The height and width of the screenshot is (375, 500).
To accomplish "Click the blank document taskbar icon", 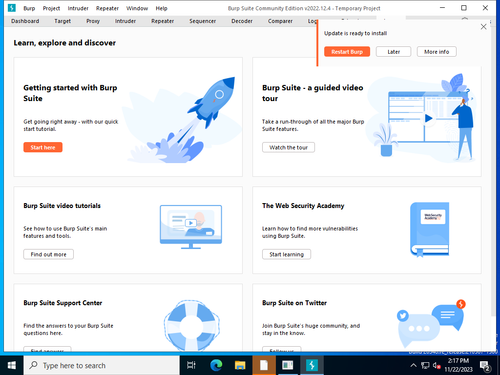I will click(264, 366).
